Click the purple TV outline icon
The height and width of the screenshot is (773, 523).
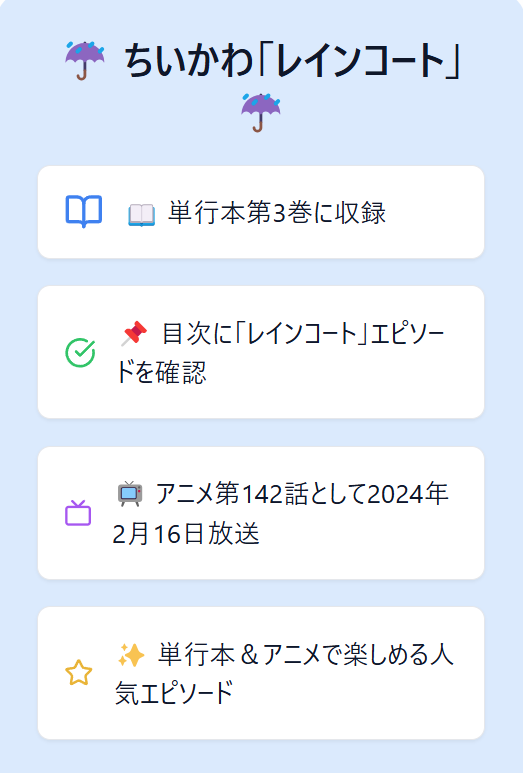(x=78, y=513)
